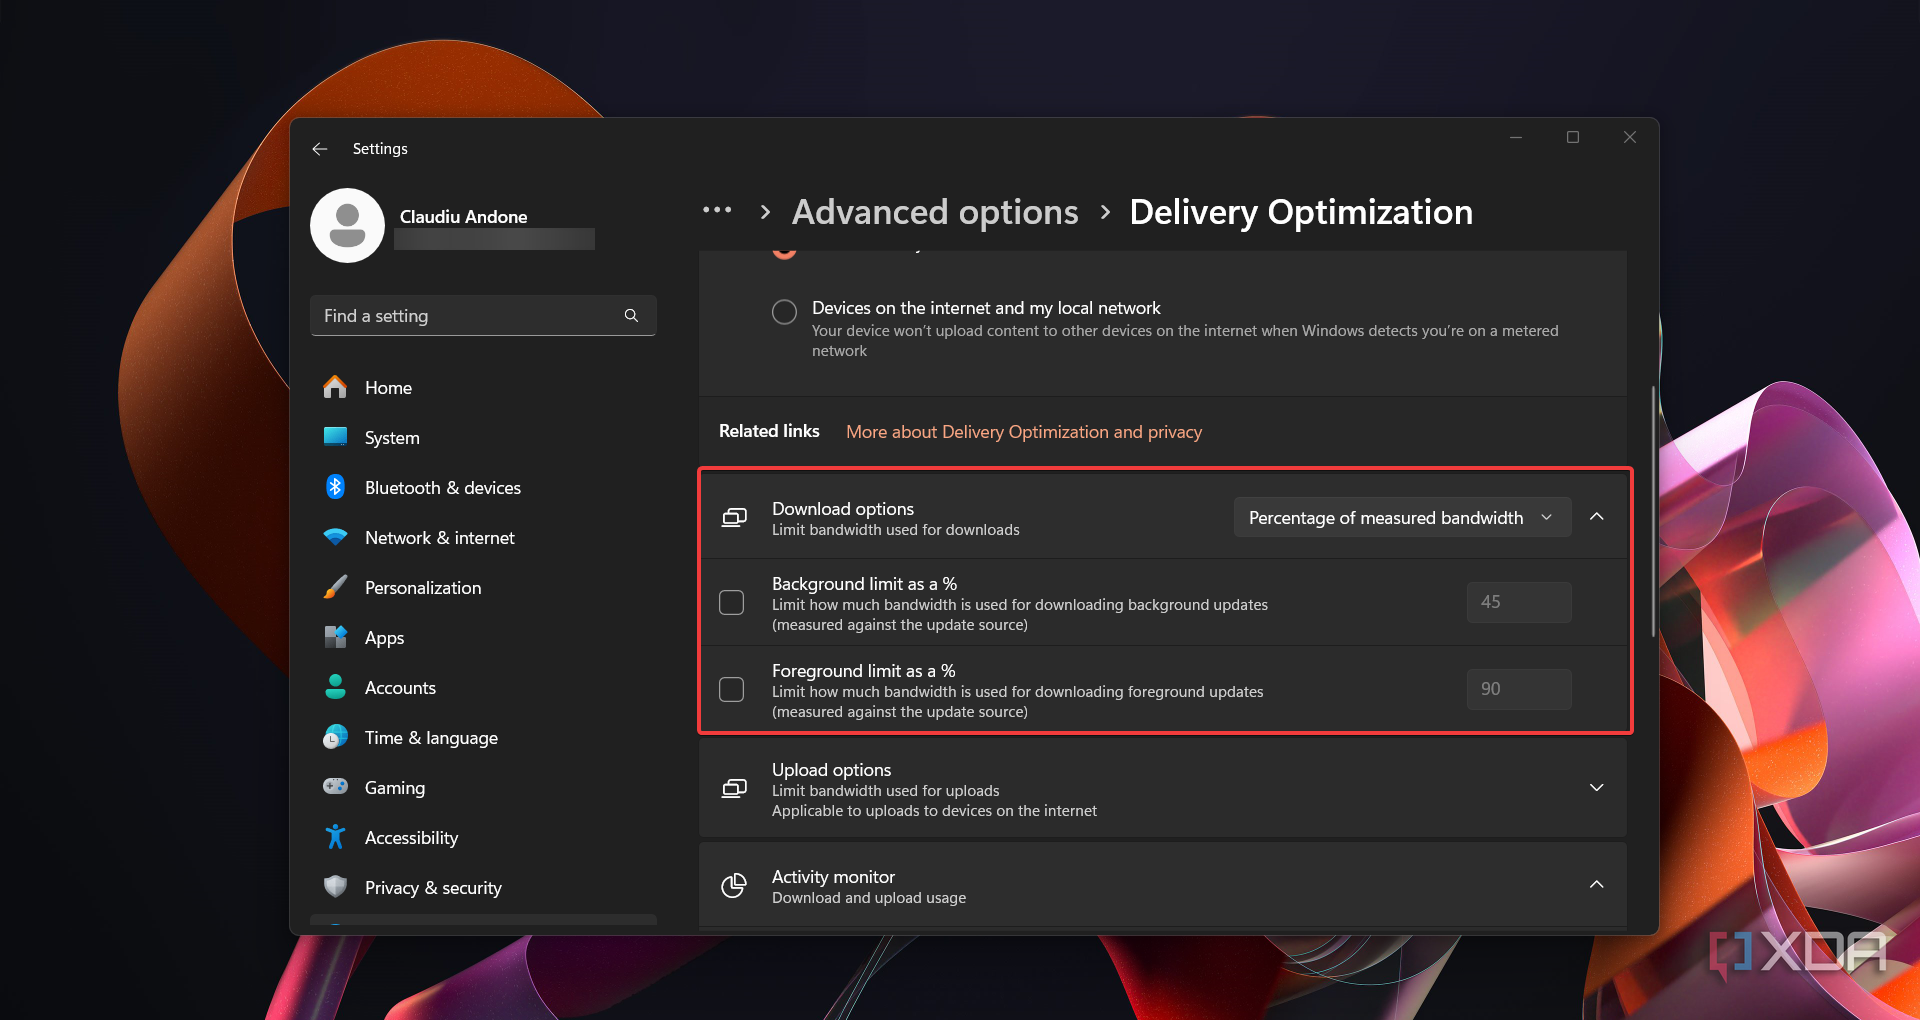
Task: Click the Network wifi icon
Action: click(335, 537)
